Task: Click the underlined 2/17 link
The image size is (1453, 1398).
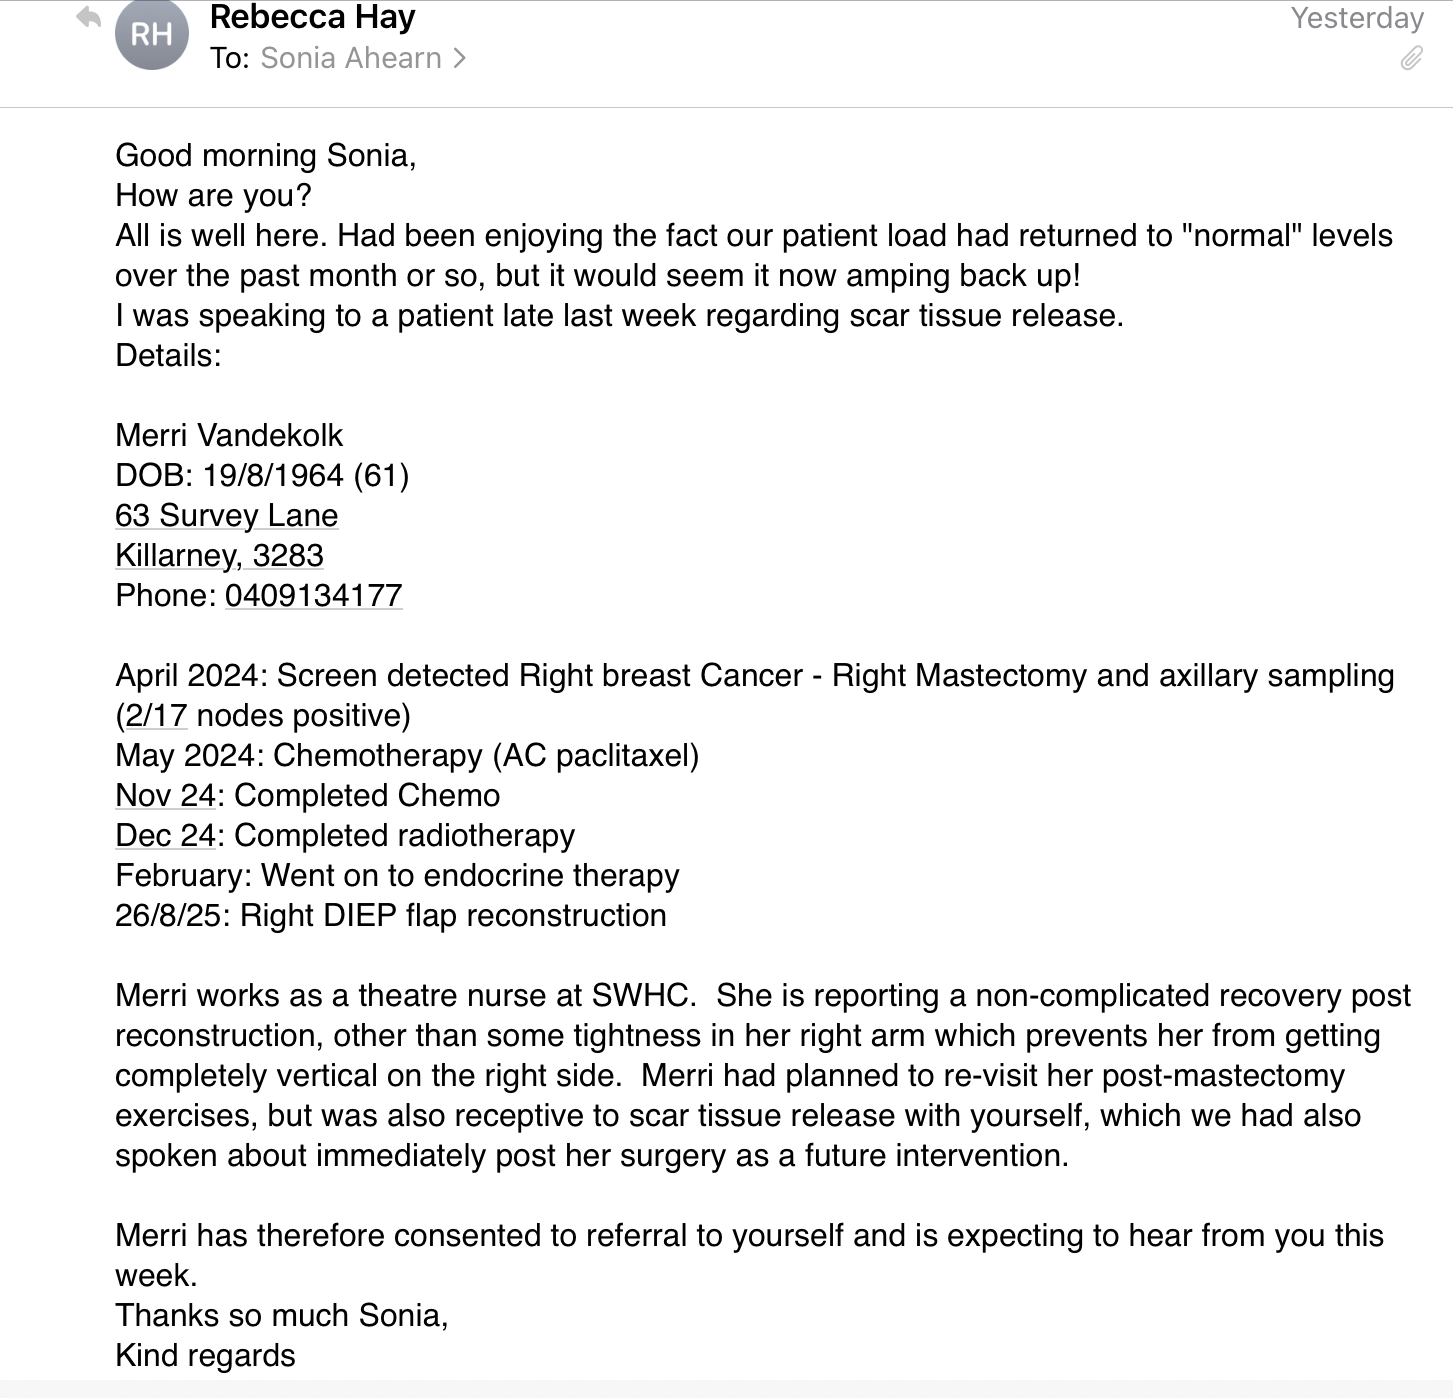Action: (156, 715)
